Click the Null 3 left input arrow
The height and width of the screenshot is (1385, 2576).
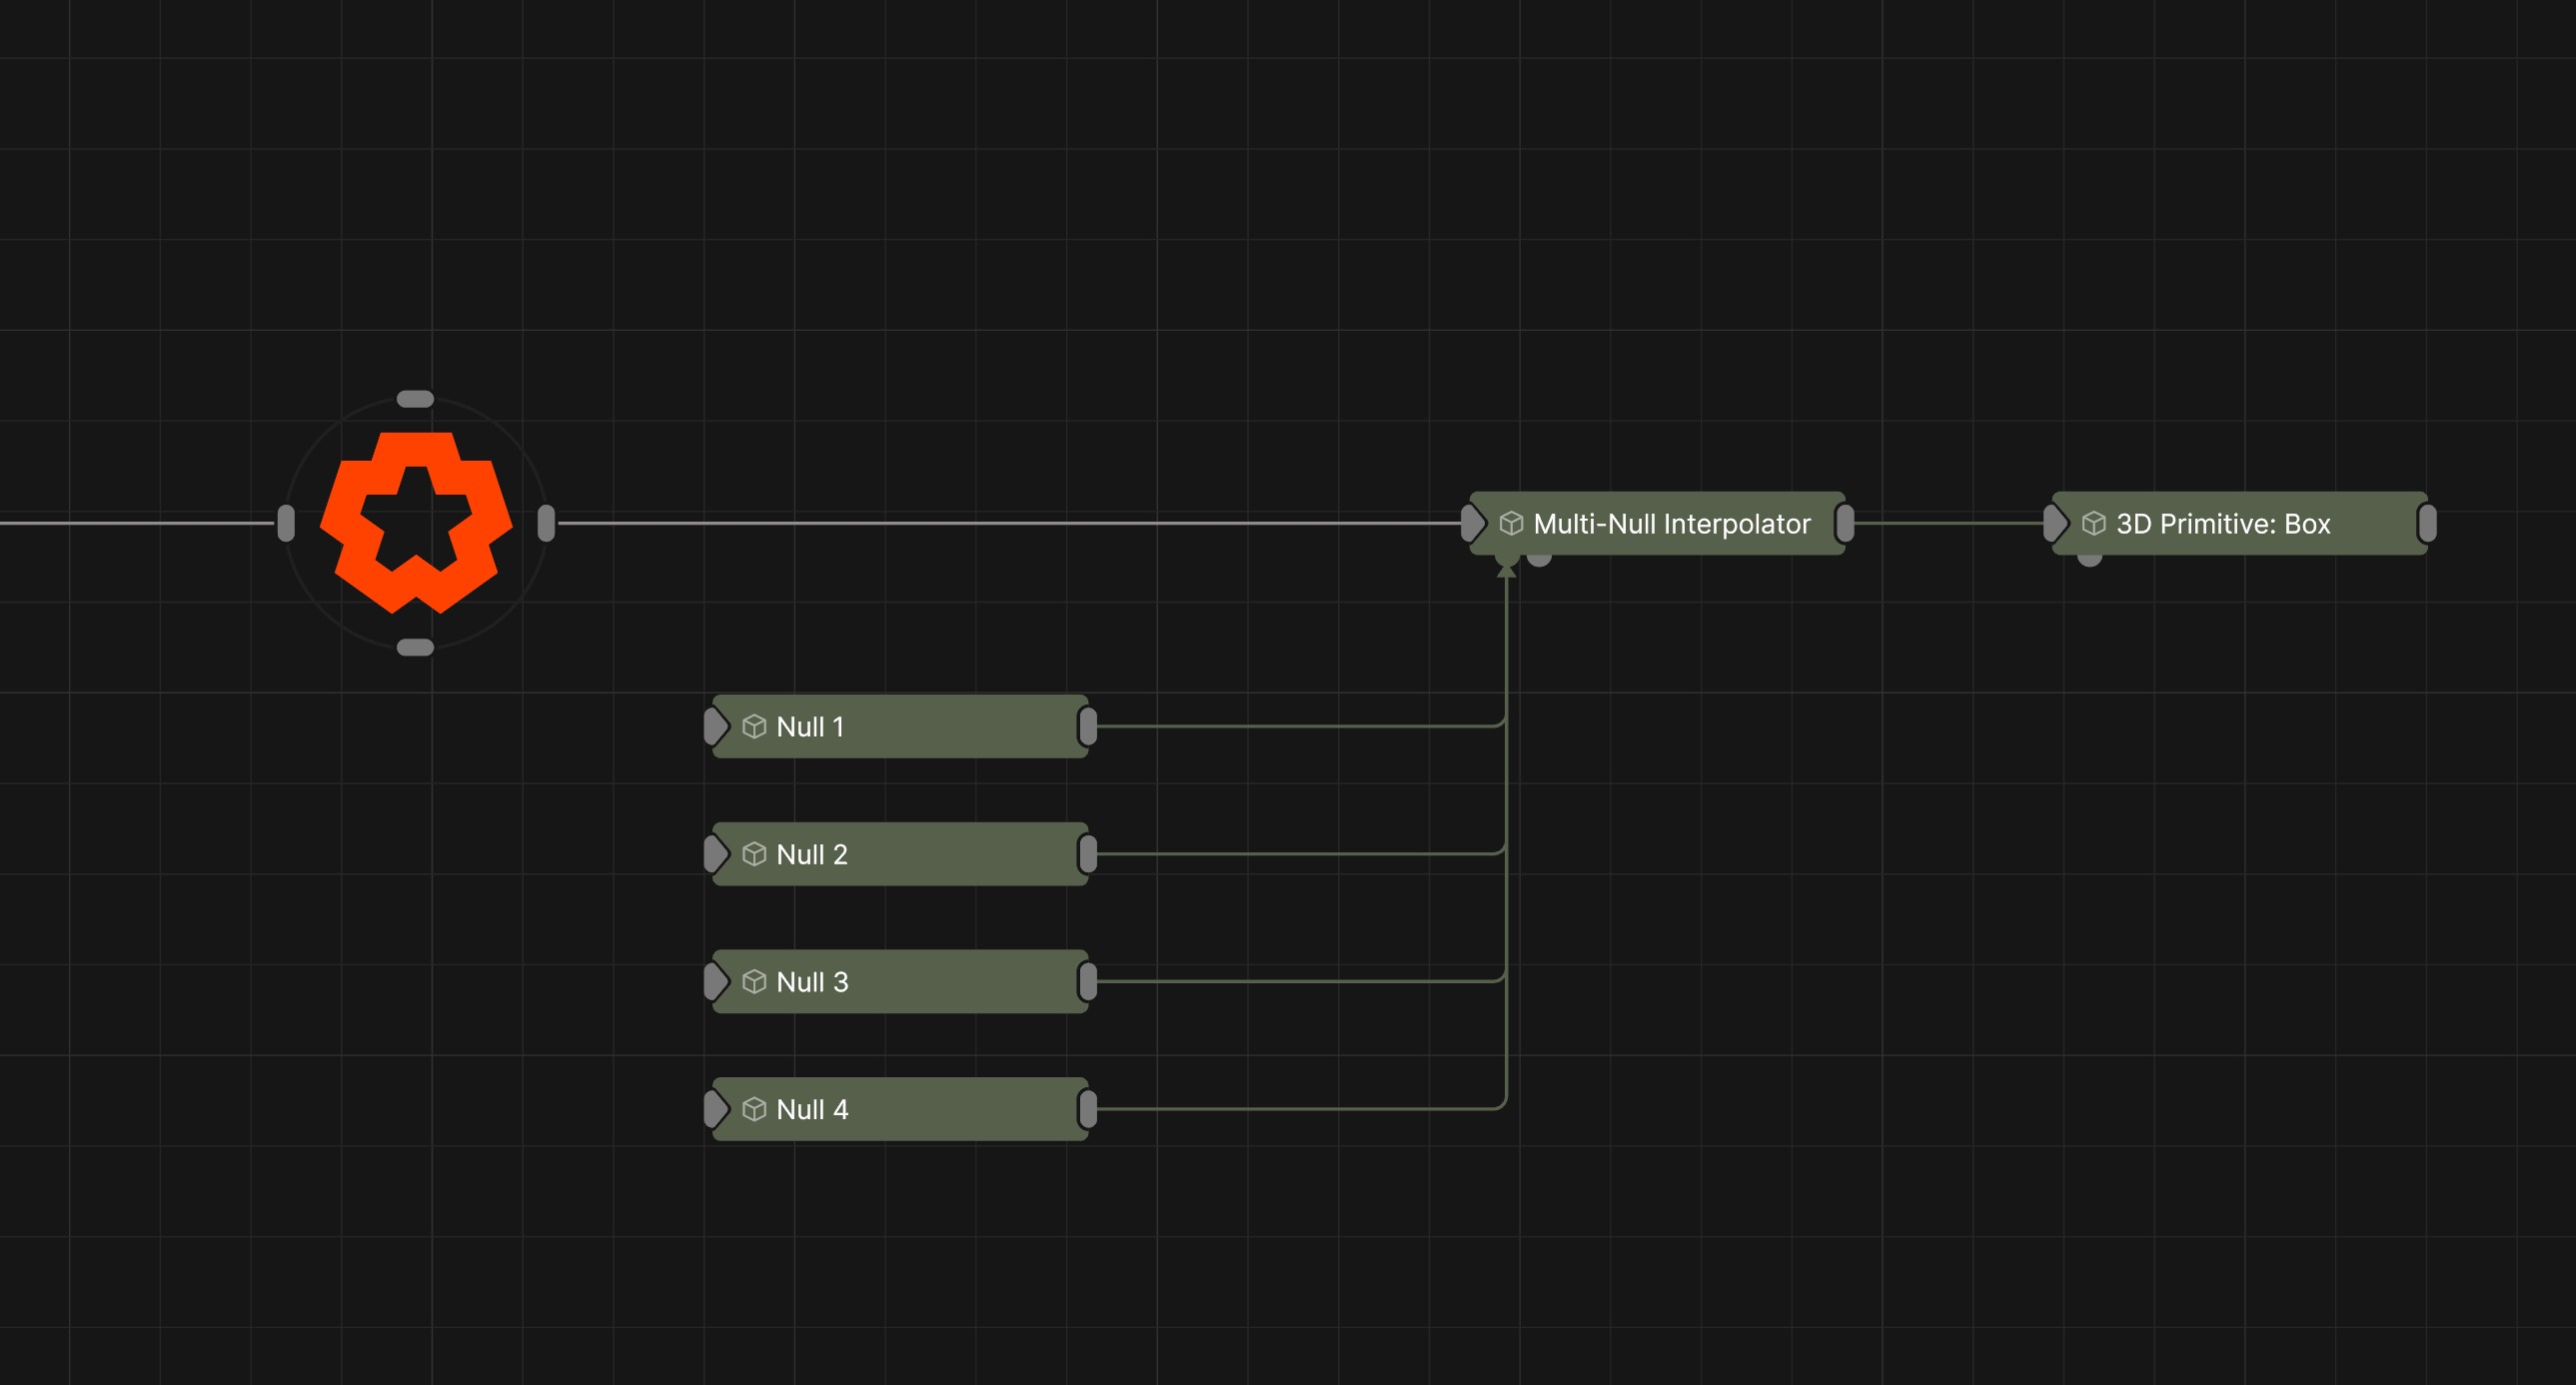click(717, 981)
